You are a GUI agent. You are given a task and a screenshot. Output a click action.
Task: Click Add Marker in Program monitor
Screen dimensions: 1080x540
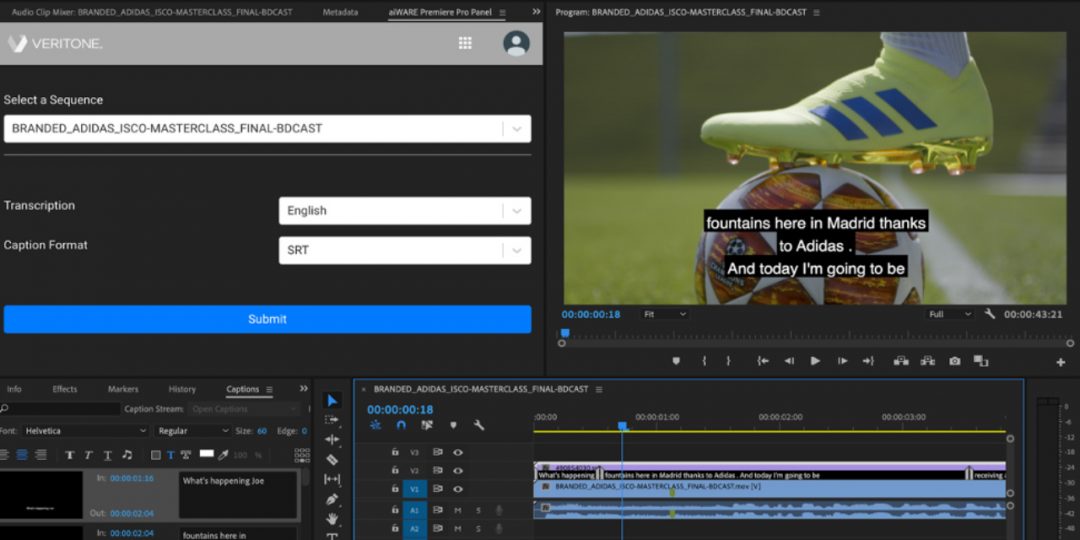pyautogui.click(x=676, y=361)
